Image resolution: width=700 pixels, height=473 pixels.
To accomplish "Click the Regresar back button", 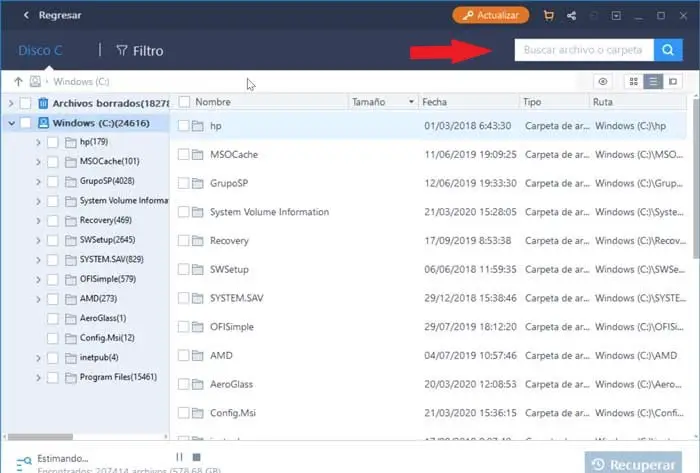I will tap(60, 15).
